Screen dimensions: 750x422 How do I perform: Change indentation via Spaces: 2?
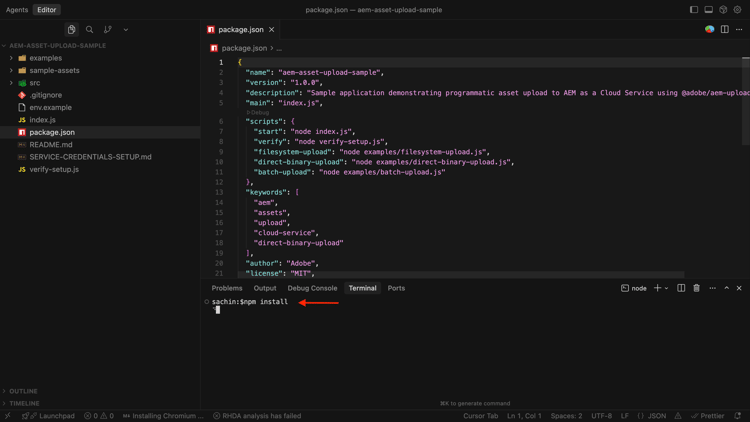(566, 416)
